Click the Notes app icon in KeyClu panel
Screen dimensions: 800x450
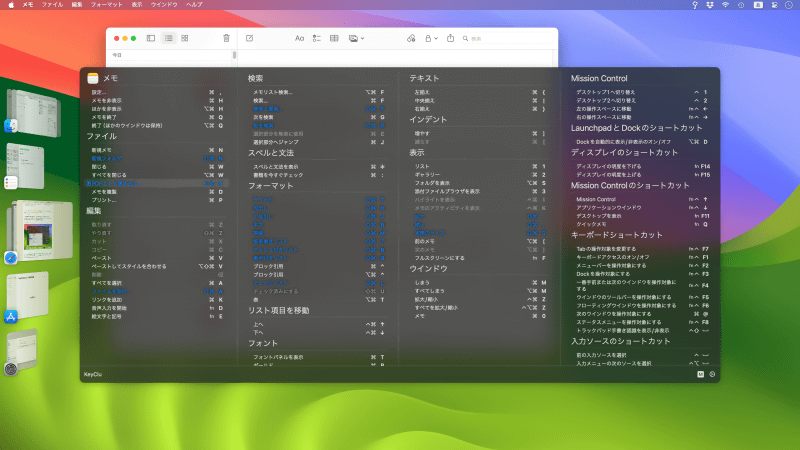pos(92,78)
